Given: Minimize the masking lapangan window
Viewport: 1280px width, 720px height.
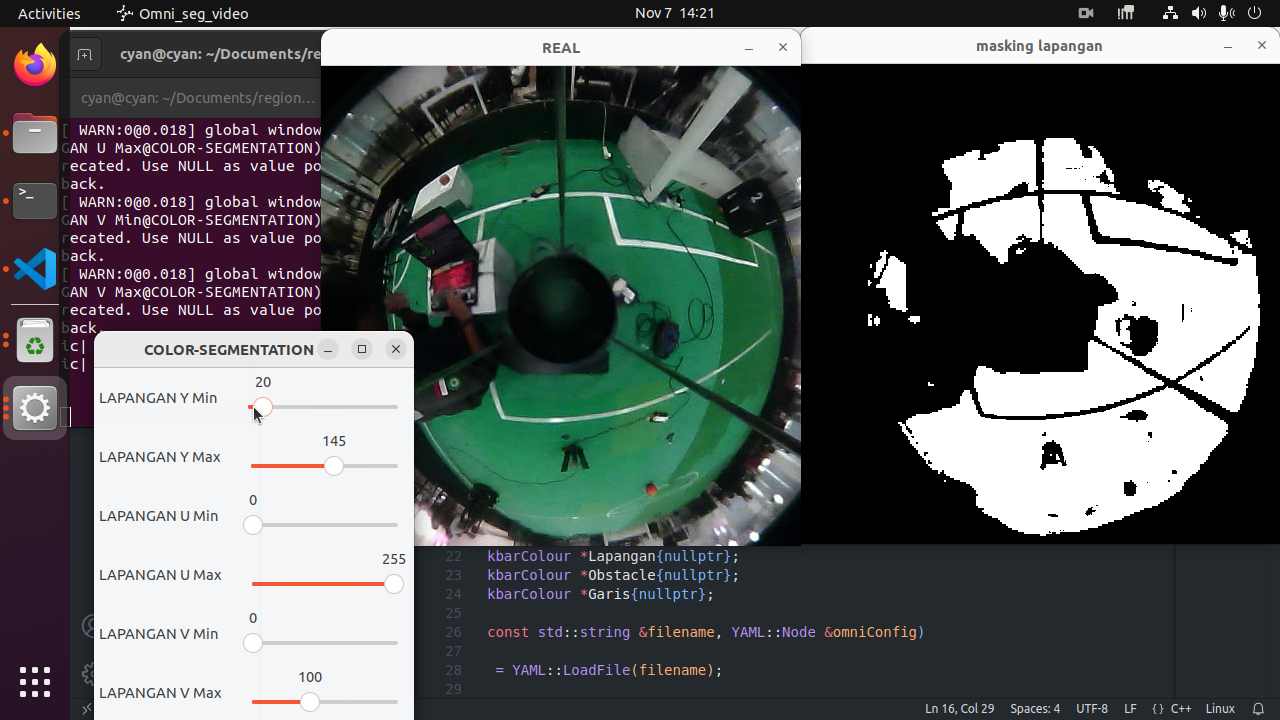Looking at the screenshot, I should [x=1228, y=46].
